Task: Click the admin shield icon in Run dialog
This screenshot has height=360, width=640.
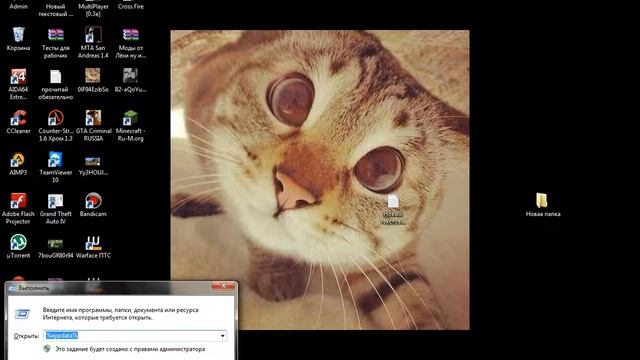Action: (x=47, y=349)
